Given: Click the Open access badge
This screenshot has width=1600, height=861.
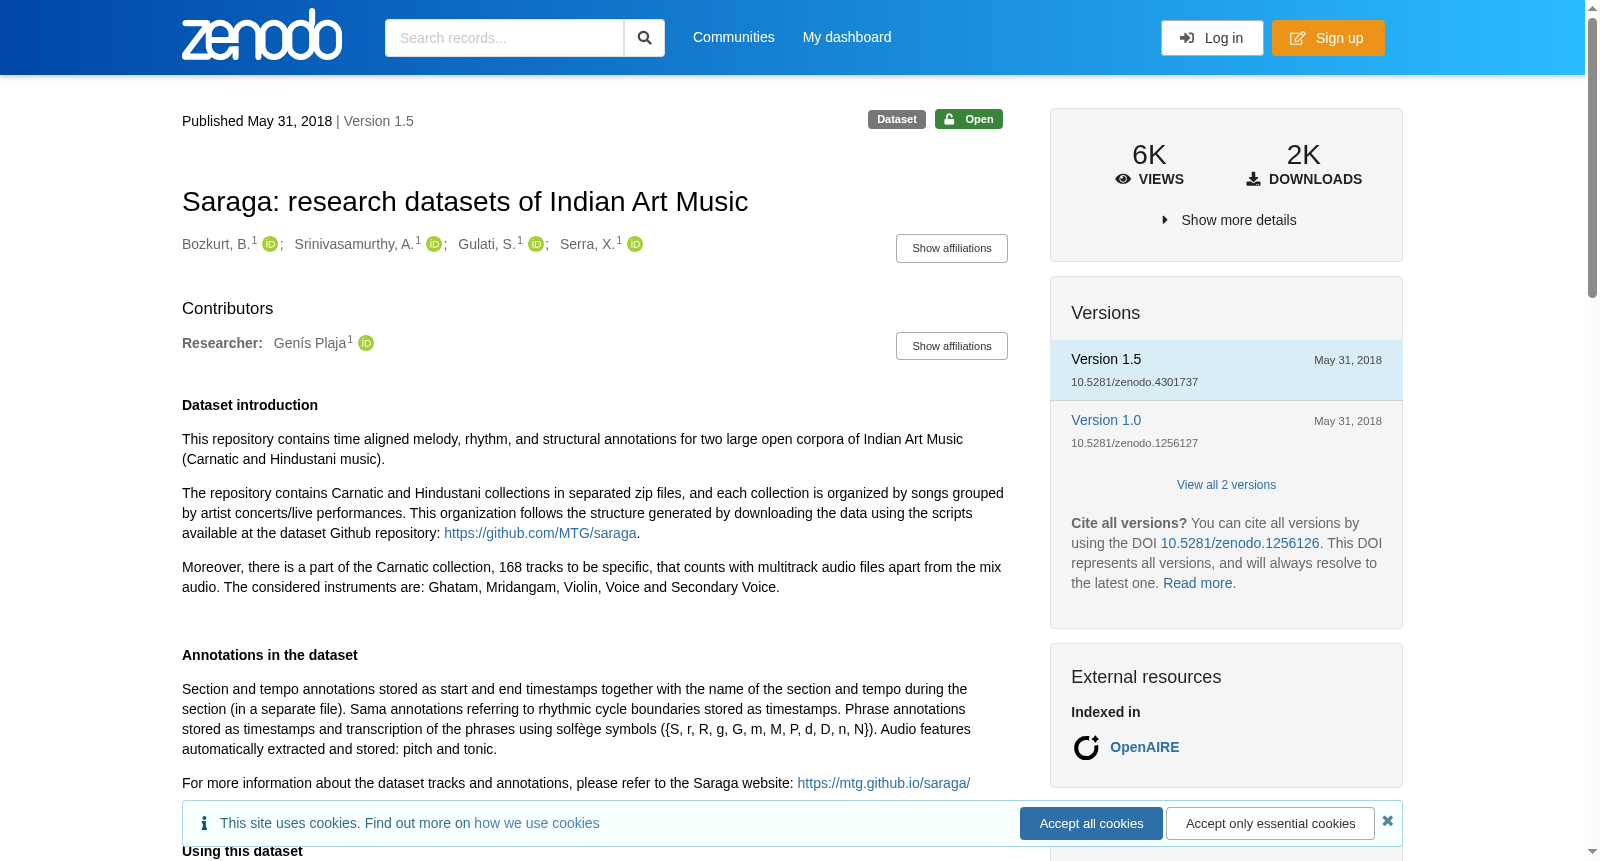Looking at the screenshot, I should click(x=969, y=119).
